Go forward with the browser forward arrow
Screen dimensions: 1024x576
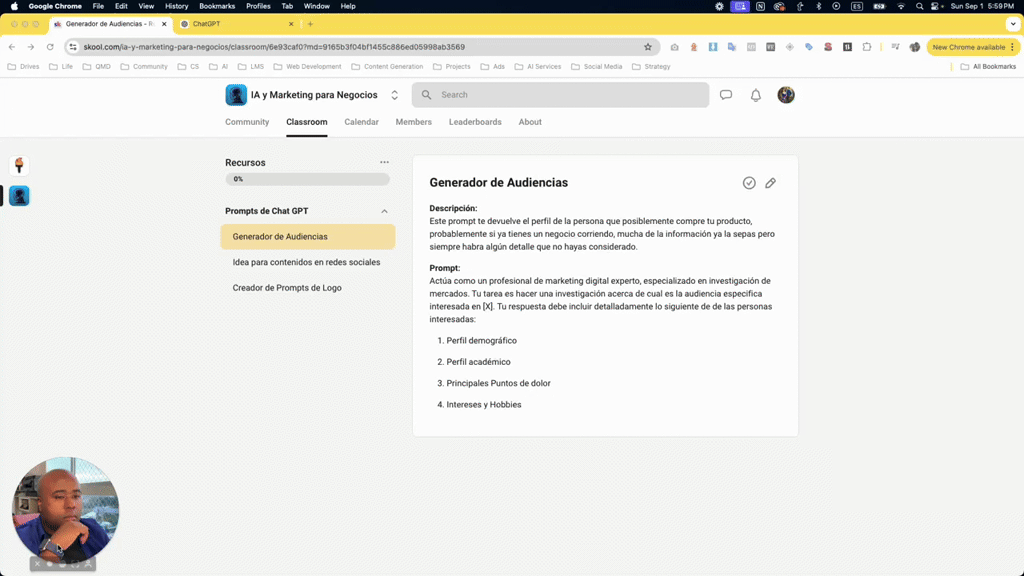[x=31, y=47]
